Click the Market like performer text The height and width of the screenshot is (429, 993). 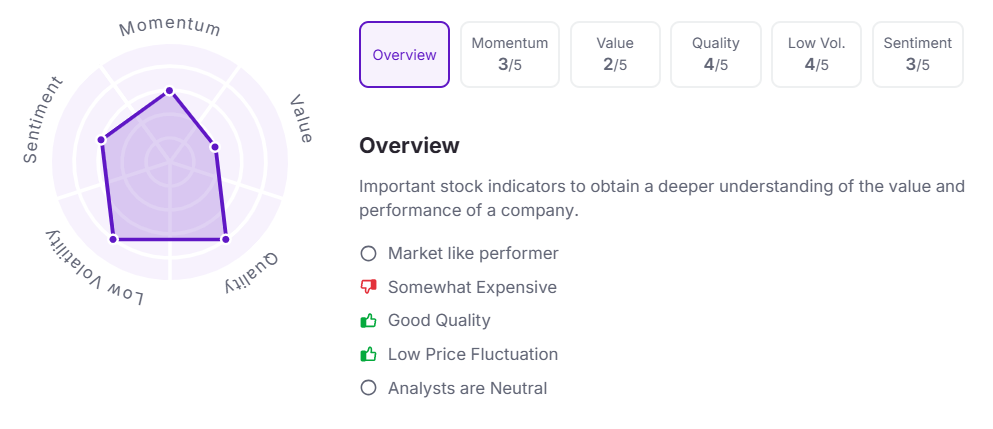[473, 254]
